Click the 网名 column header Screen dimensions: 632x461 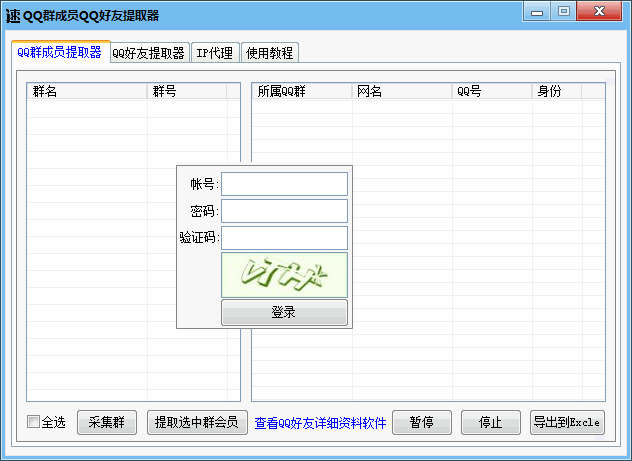point(402,91)
